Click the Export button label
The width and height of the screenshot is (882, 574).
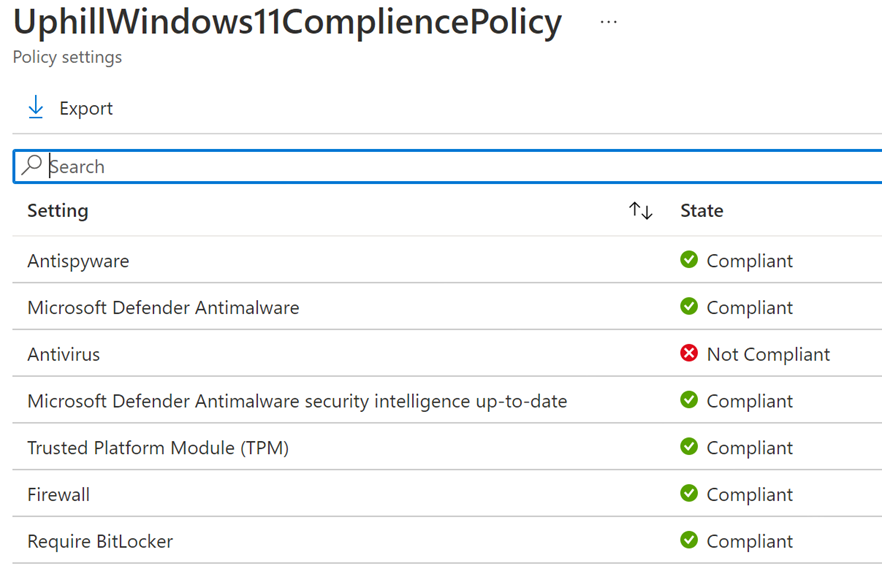tap(86, 109)
